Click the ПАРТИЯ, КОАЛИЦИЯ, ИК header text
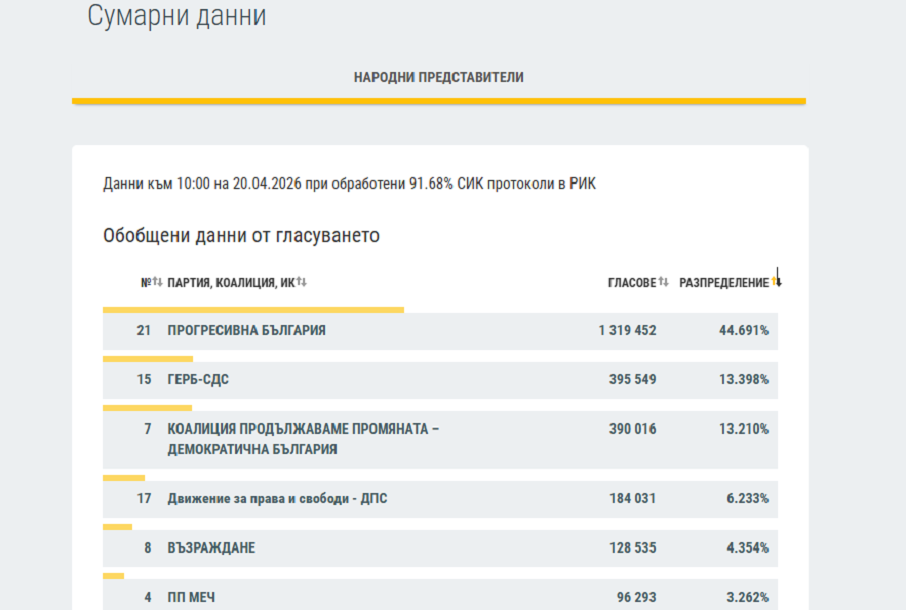This screenshot has height=610, width=906. [x=230, y=283]
